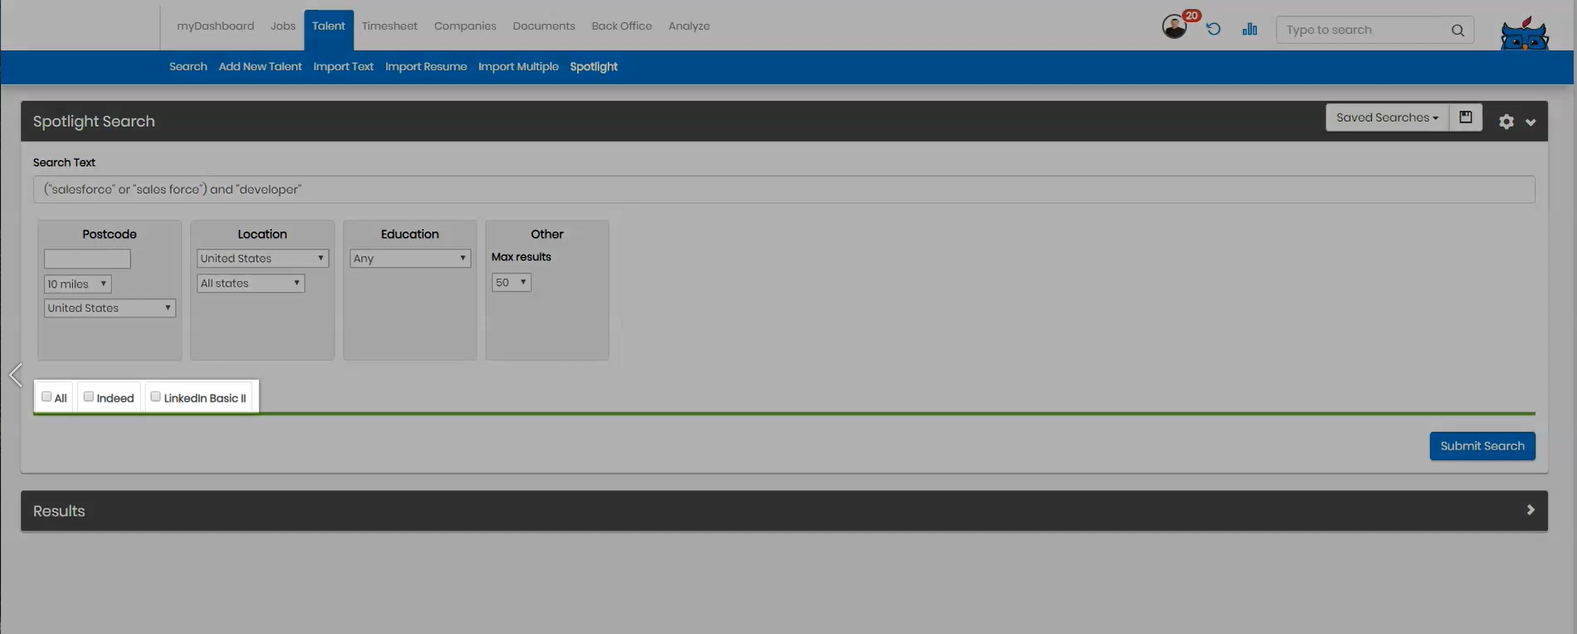The height and width of the screenshot is (634, 1577).
Task: Open the 10 miles radius dropdown
Action: (x=77, y=284)
